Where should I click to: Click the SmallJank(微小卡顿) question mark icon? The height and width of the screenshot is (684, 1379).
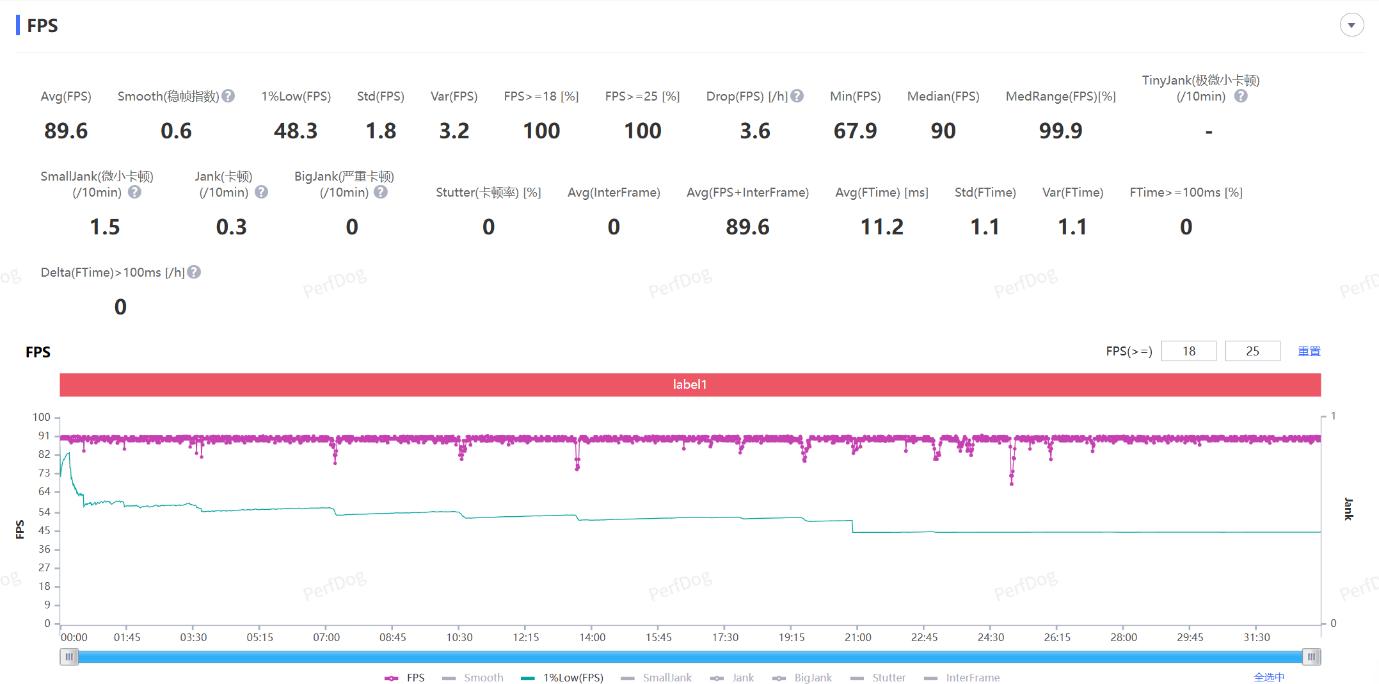pos(134,192)
